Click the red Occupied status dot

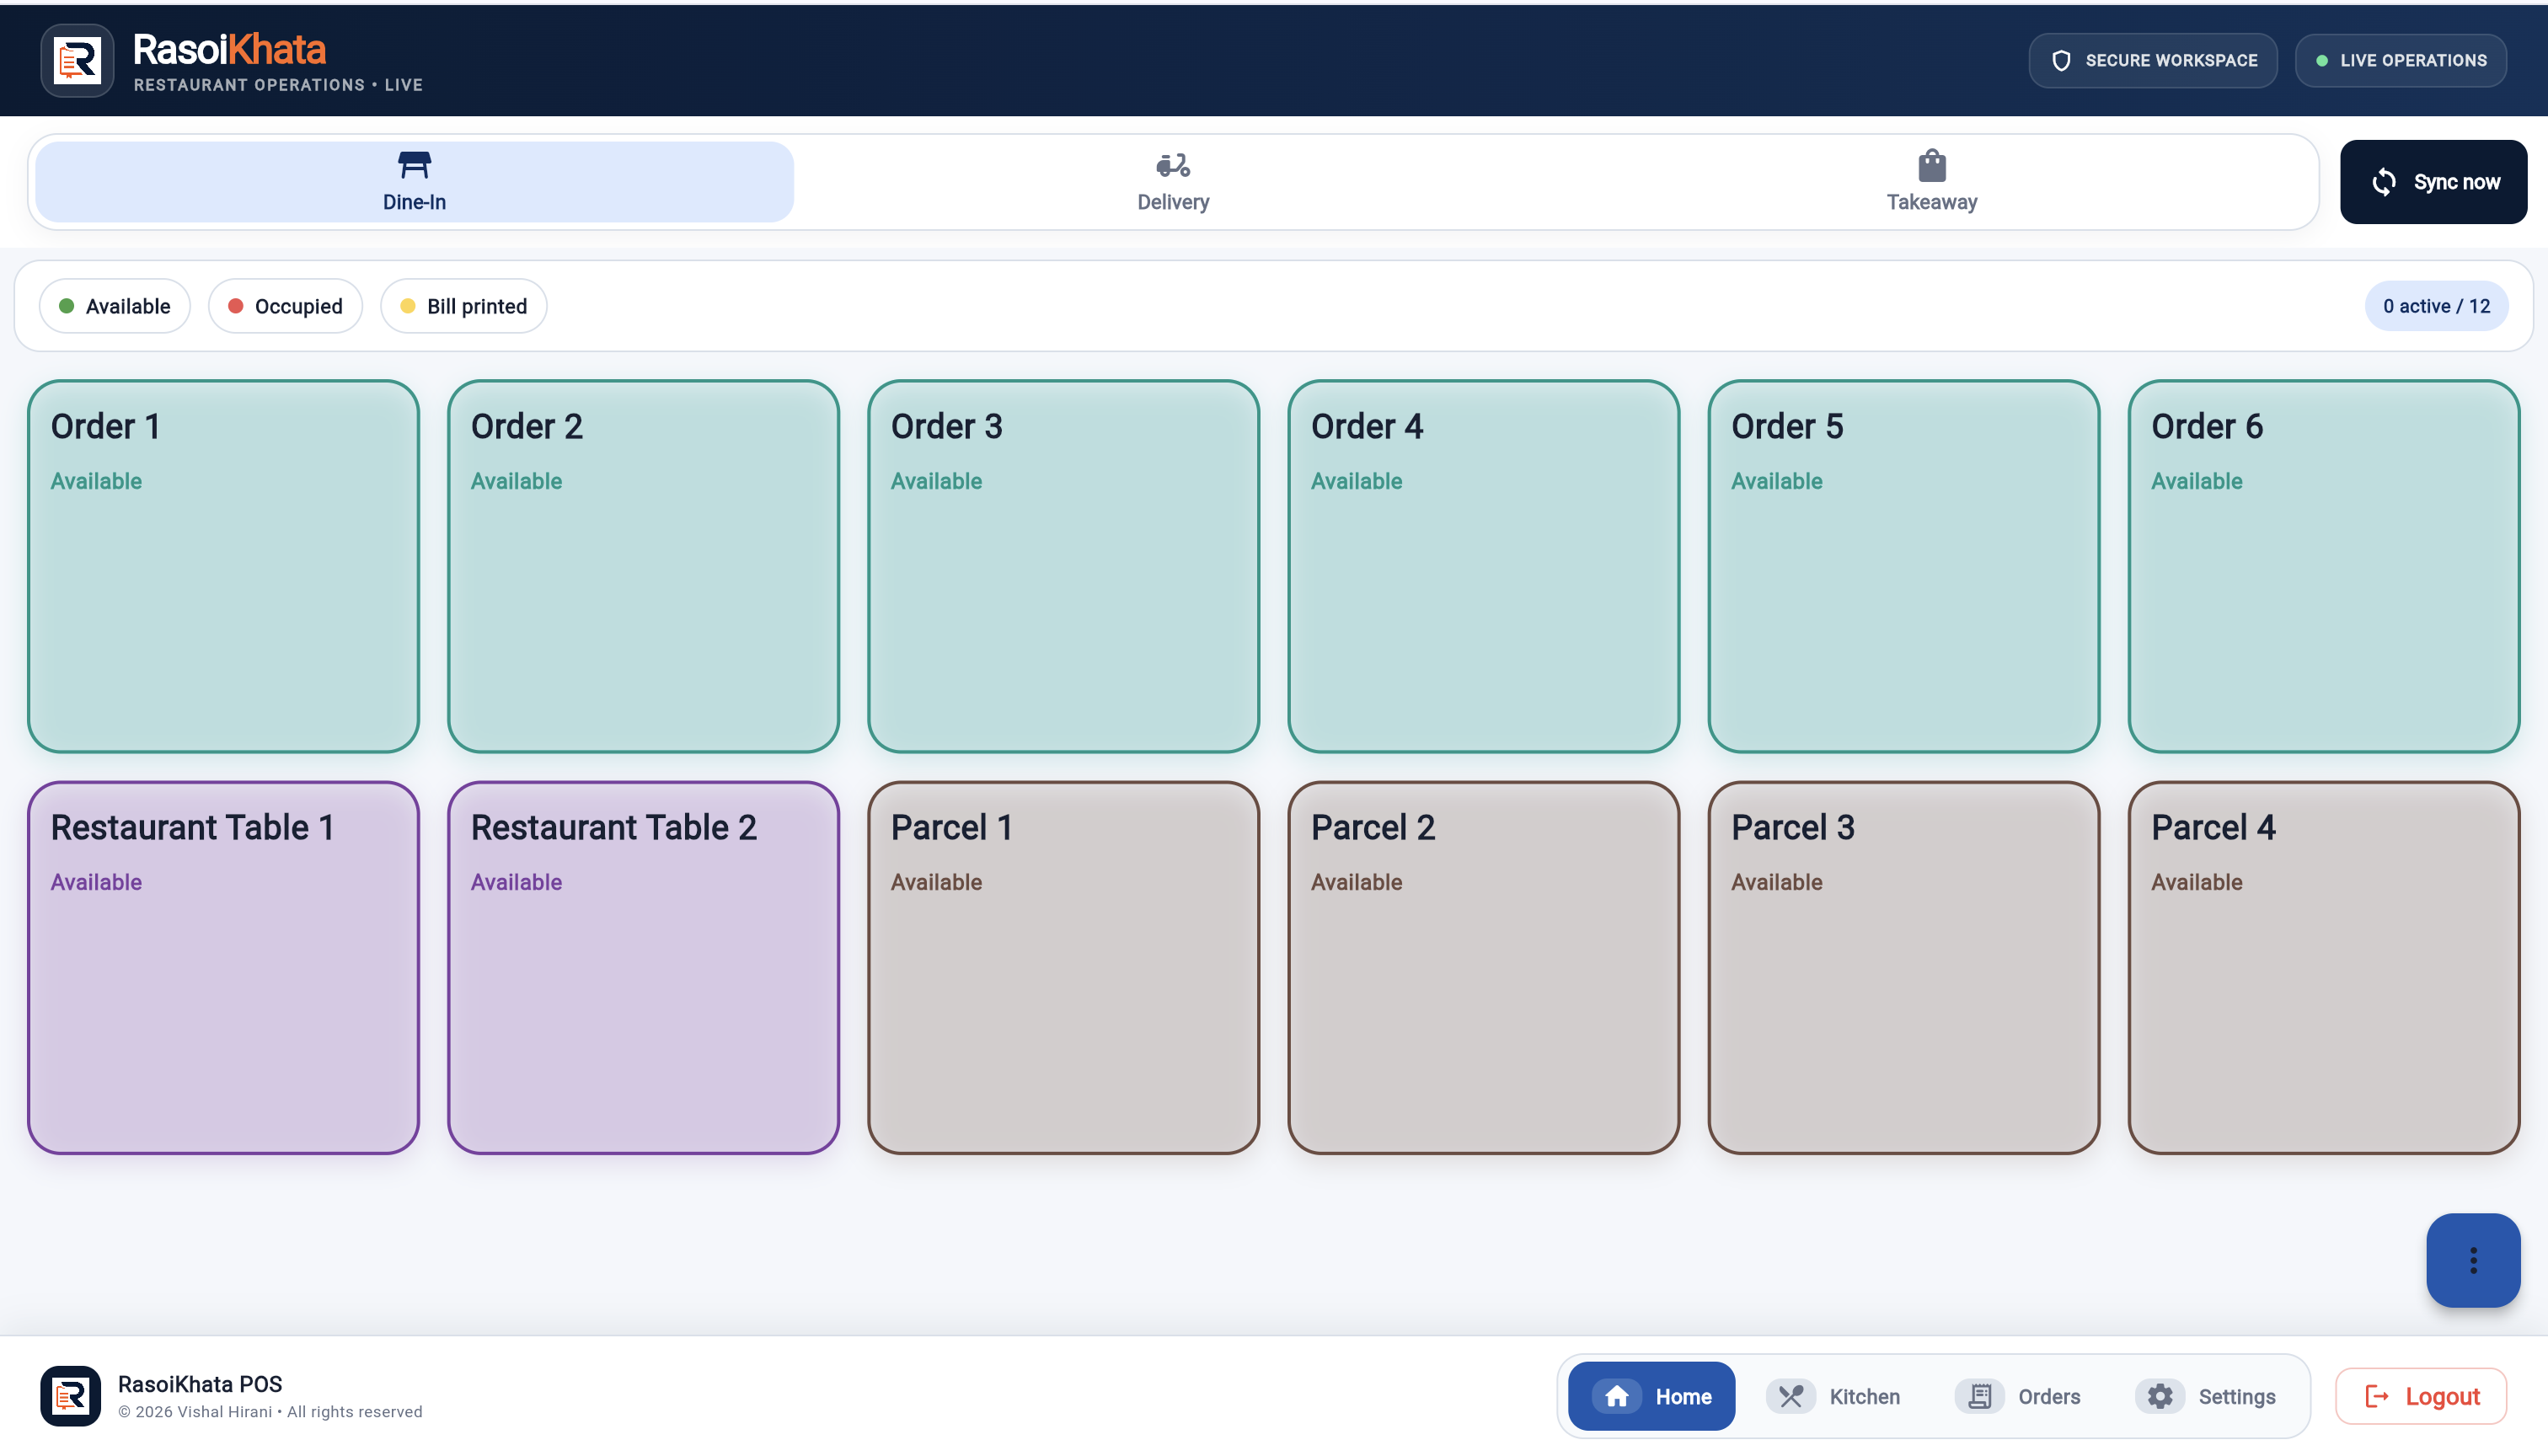(x=236, y=306)
